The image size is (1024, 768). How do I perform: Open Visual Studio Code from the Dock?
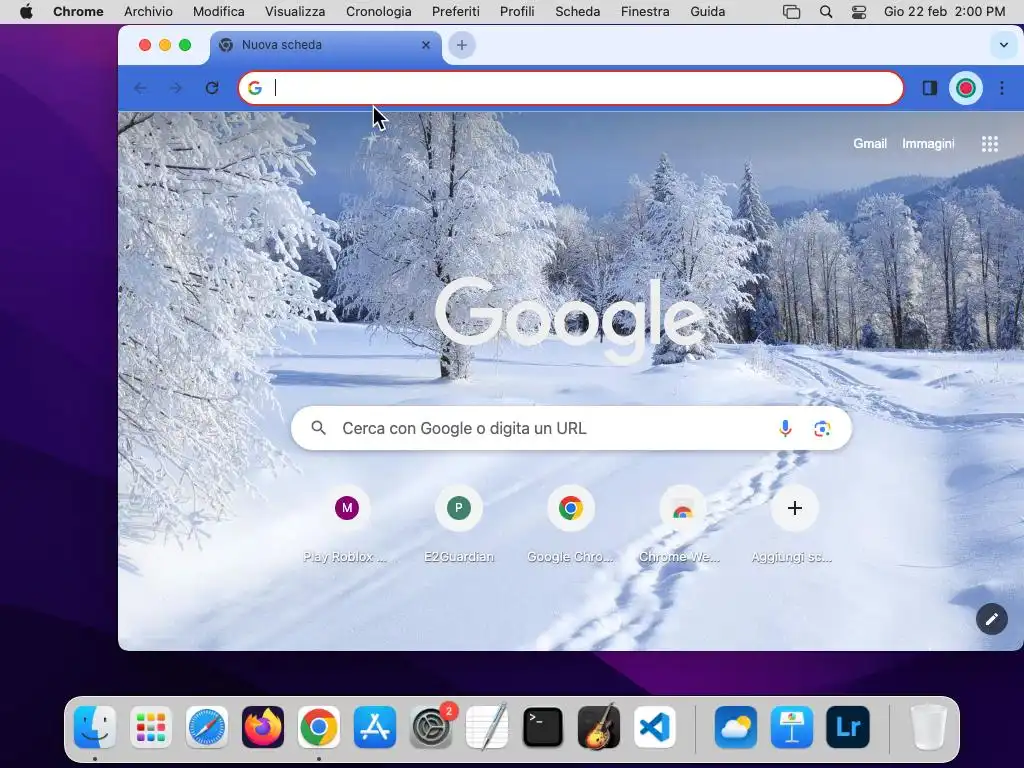coord(655,727)
